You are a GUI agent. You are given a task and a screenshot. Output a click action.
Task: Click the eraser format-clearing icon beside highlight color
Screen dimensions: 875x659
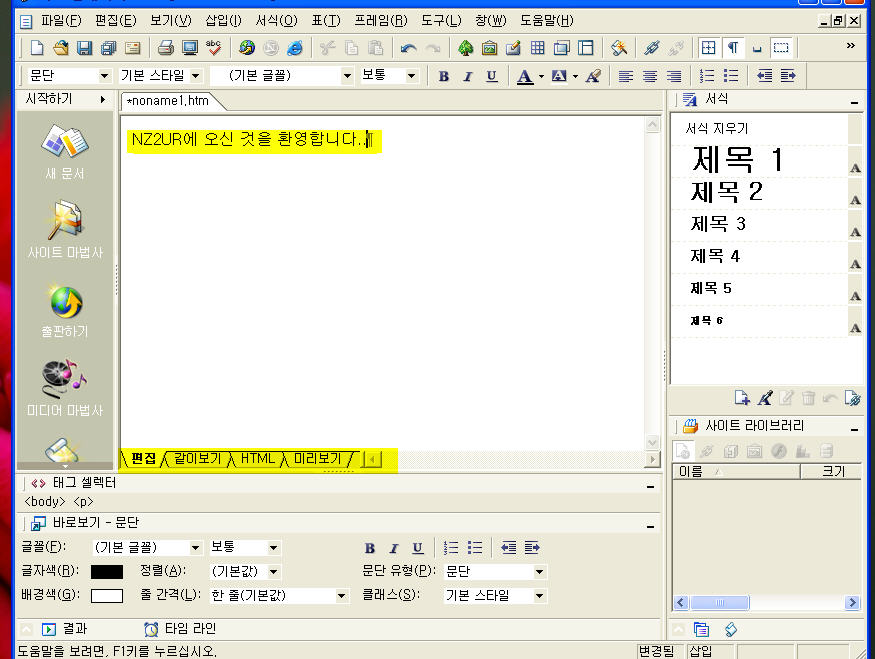coord(593,76)
